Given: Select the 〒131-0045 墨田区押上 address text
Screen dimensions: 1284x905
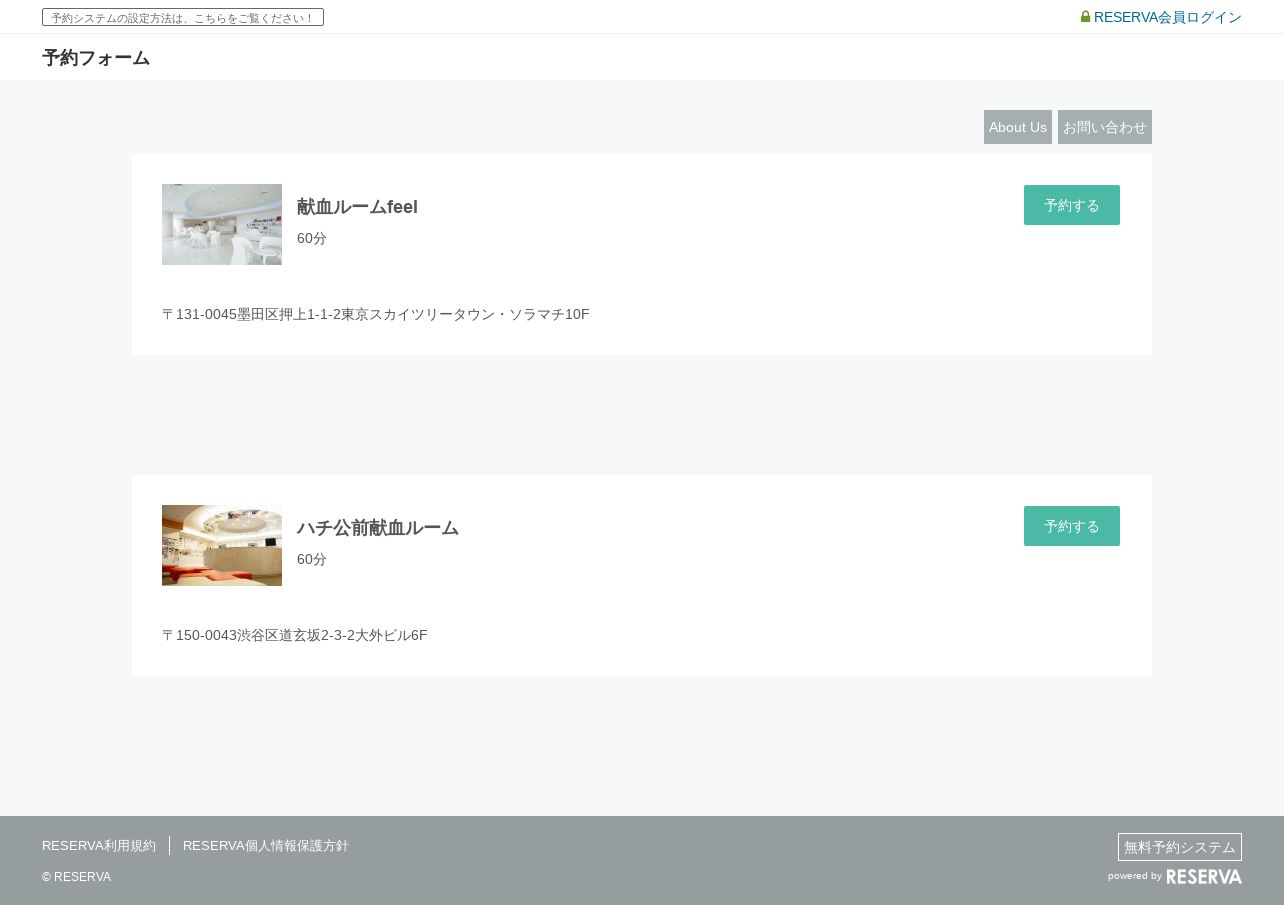Looking at the screenshot, I should tap(376, 314).
